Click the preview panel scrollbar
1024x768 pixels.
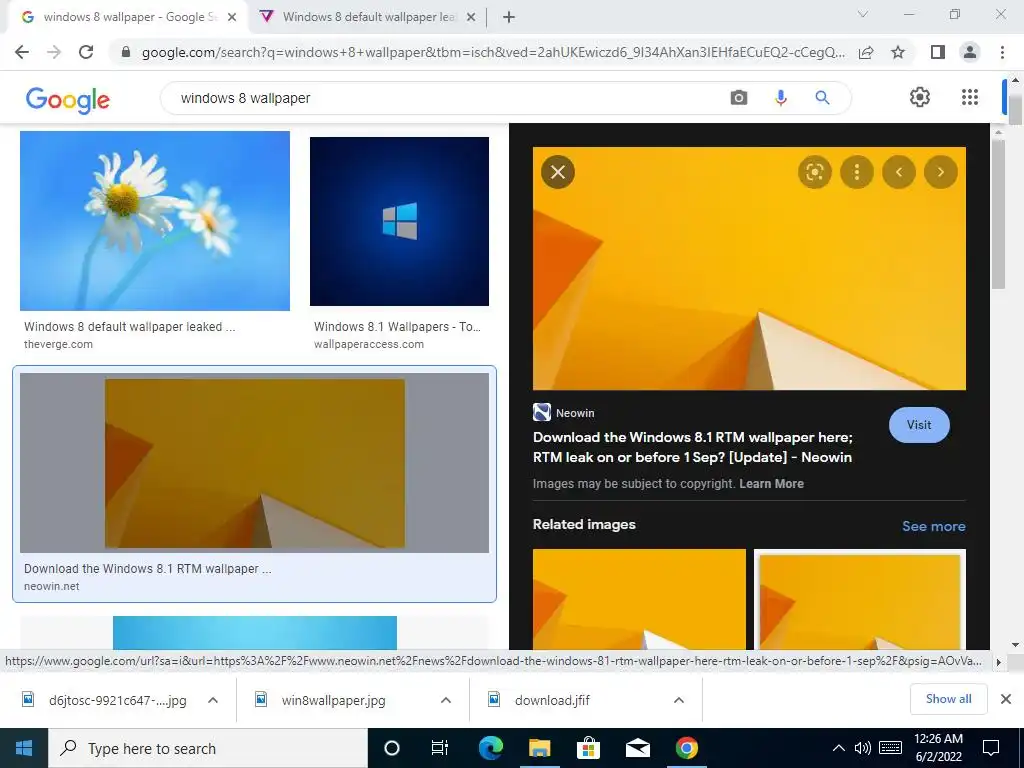tap(997, 216)
